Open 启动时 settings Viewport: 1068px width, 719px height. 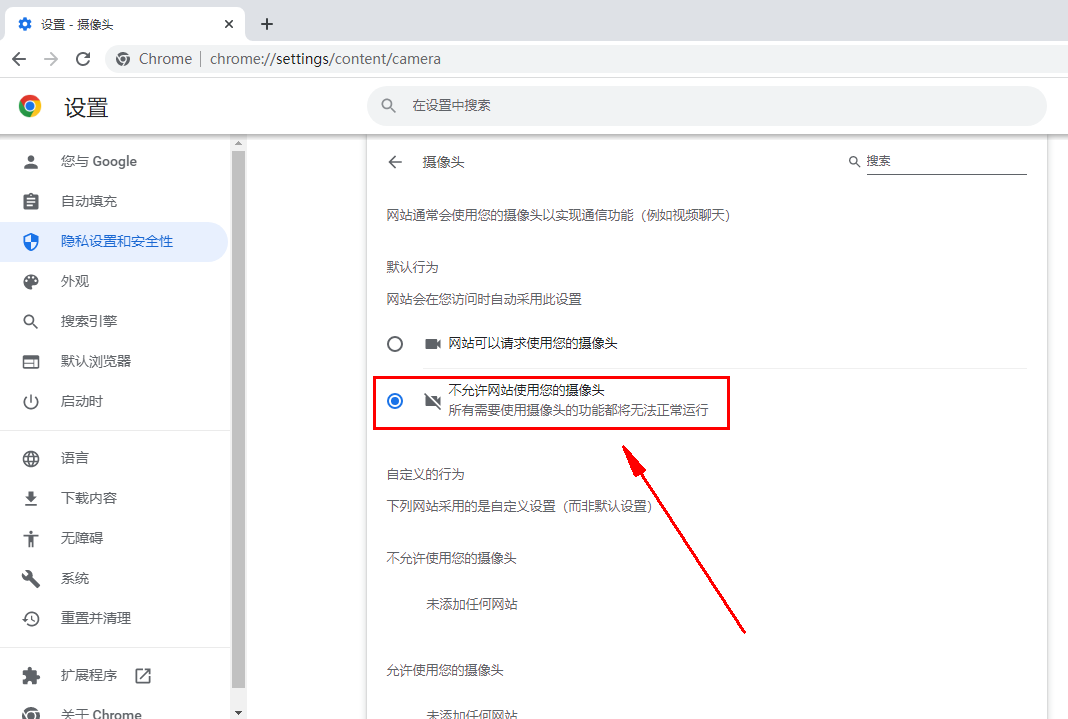(114, 402)
